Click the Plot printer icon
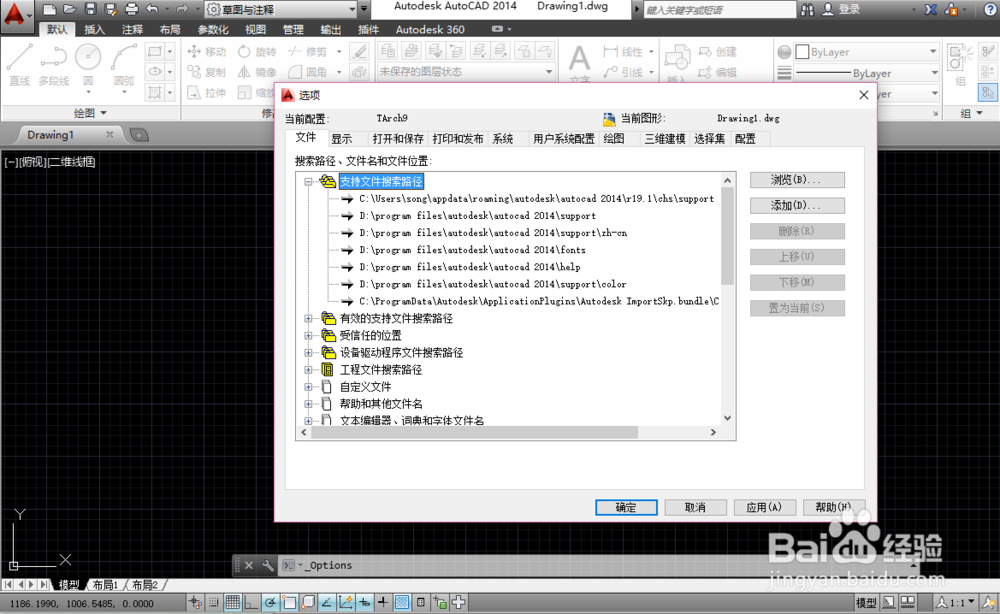The height and width of the screenshot is (614, 1000). 131,9
